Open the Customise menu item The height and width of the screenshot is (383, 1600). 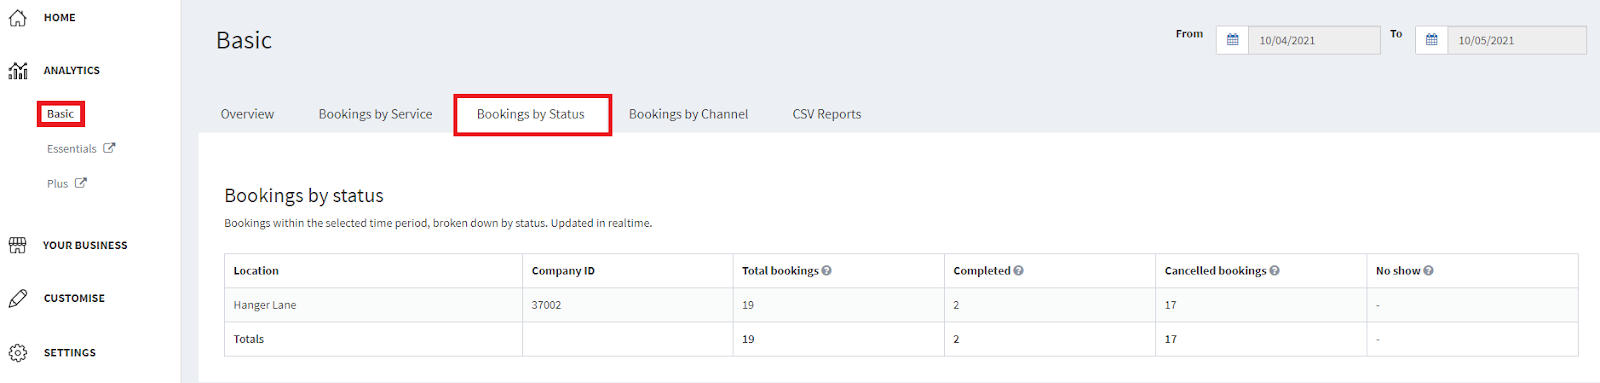(x=74, y=298)
